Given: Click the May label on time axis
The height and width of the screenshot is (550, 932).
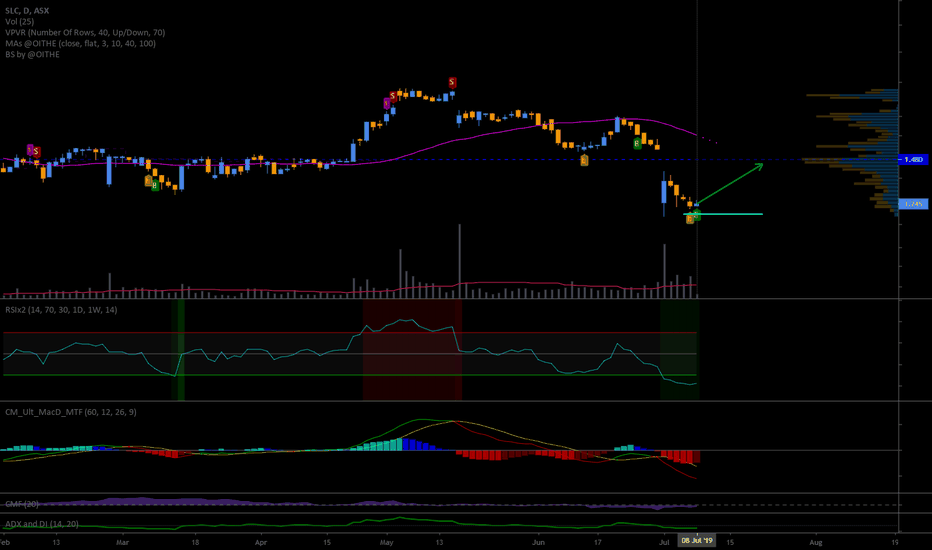Looking at the screenshot, I should (387, 542).
